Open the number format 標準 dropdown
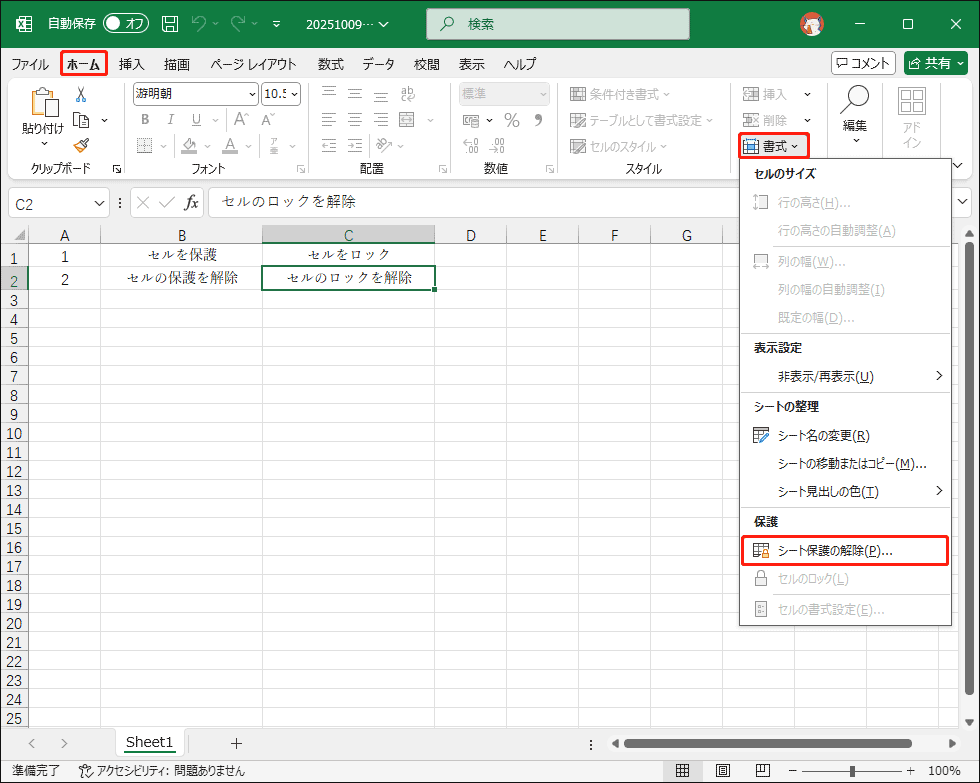Screen dimensions: 980x783 point(543,94)
